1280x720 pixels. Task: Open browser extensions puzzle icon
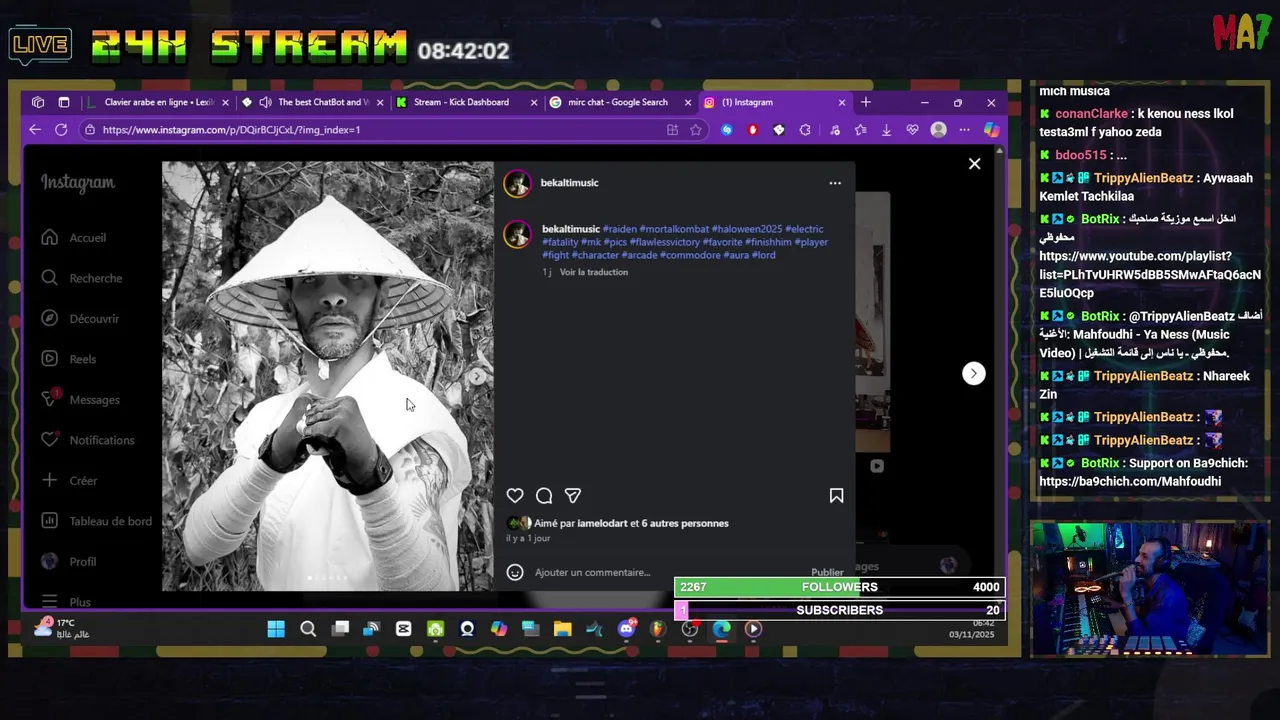[805, 130]
